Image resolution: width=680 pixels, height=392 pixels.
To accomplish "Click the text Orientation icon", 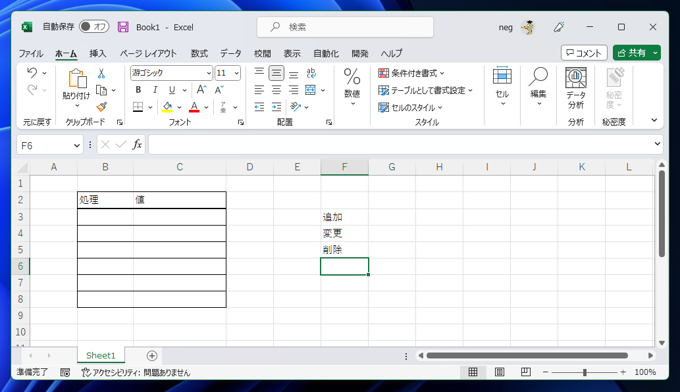I will pyautogui.click(x=295, y=107).
